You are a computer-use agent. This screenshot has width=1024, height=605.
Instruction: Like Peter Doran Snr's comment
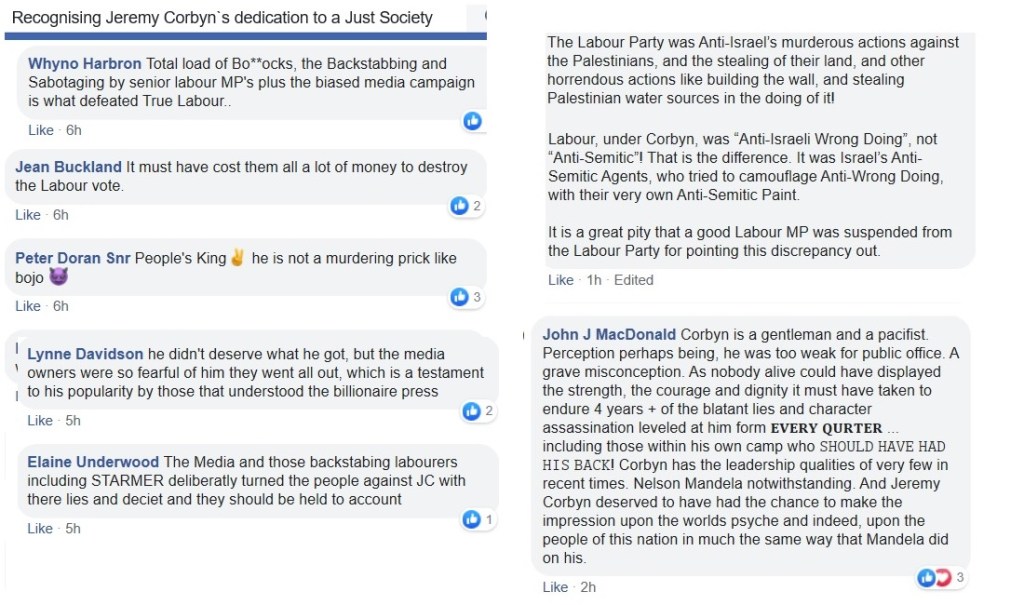tap(28, 306)
